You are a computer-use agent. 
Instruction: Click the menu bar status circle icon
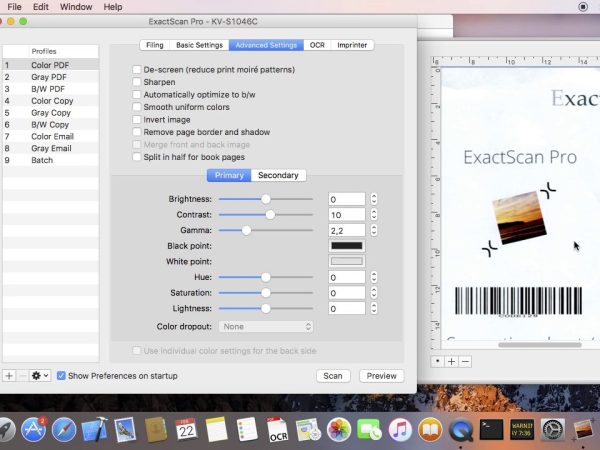[x=583, y=7]
